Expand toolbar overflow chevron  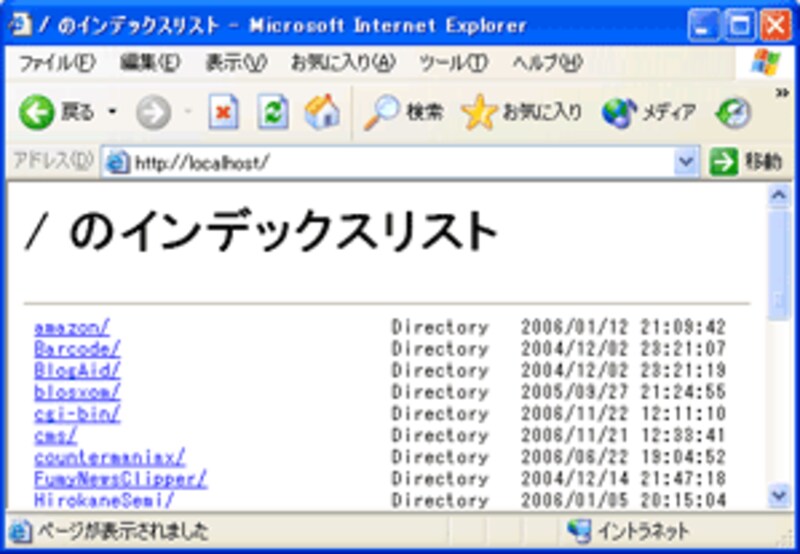(x=781, y=93)
